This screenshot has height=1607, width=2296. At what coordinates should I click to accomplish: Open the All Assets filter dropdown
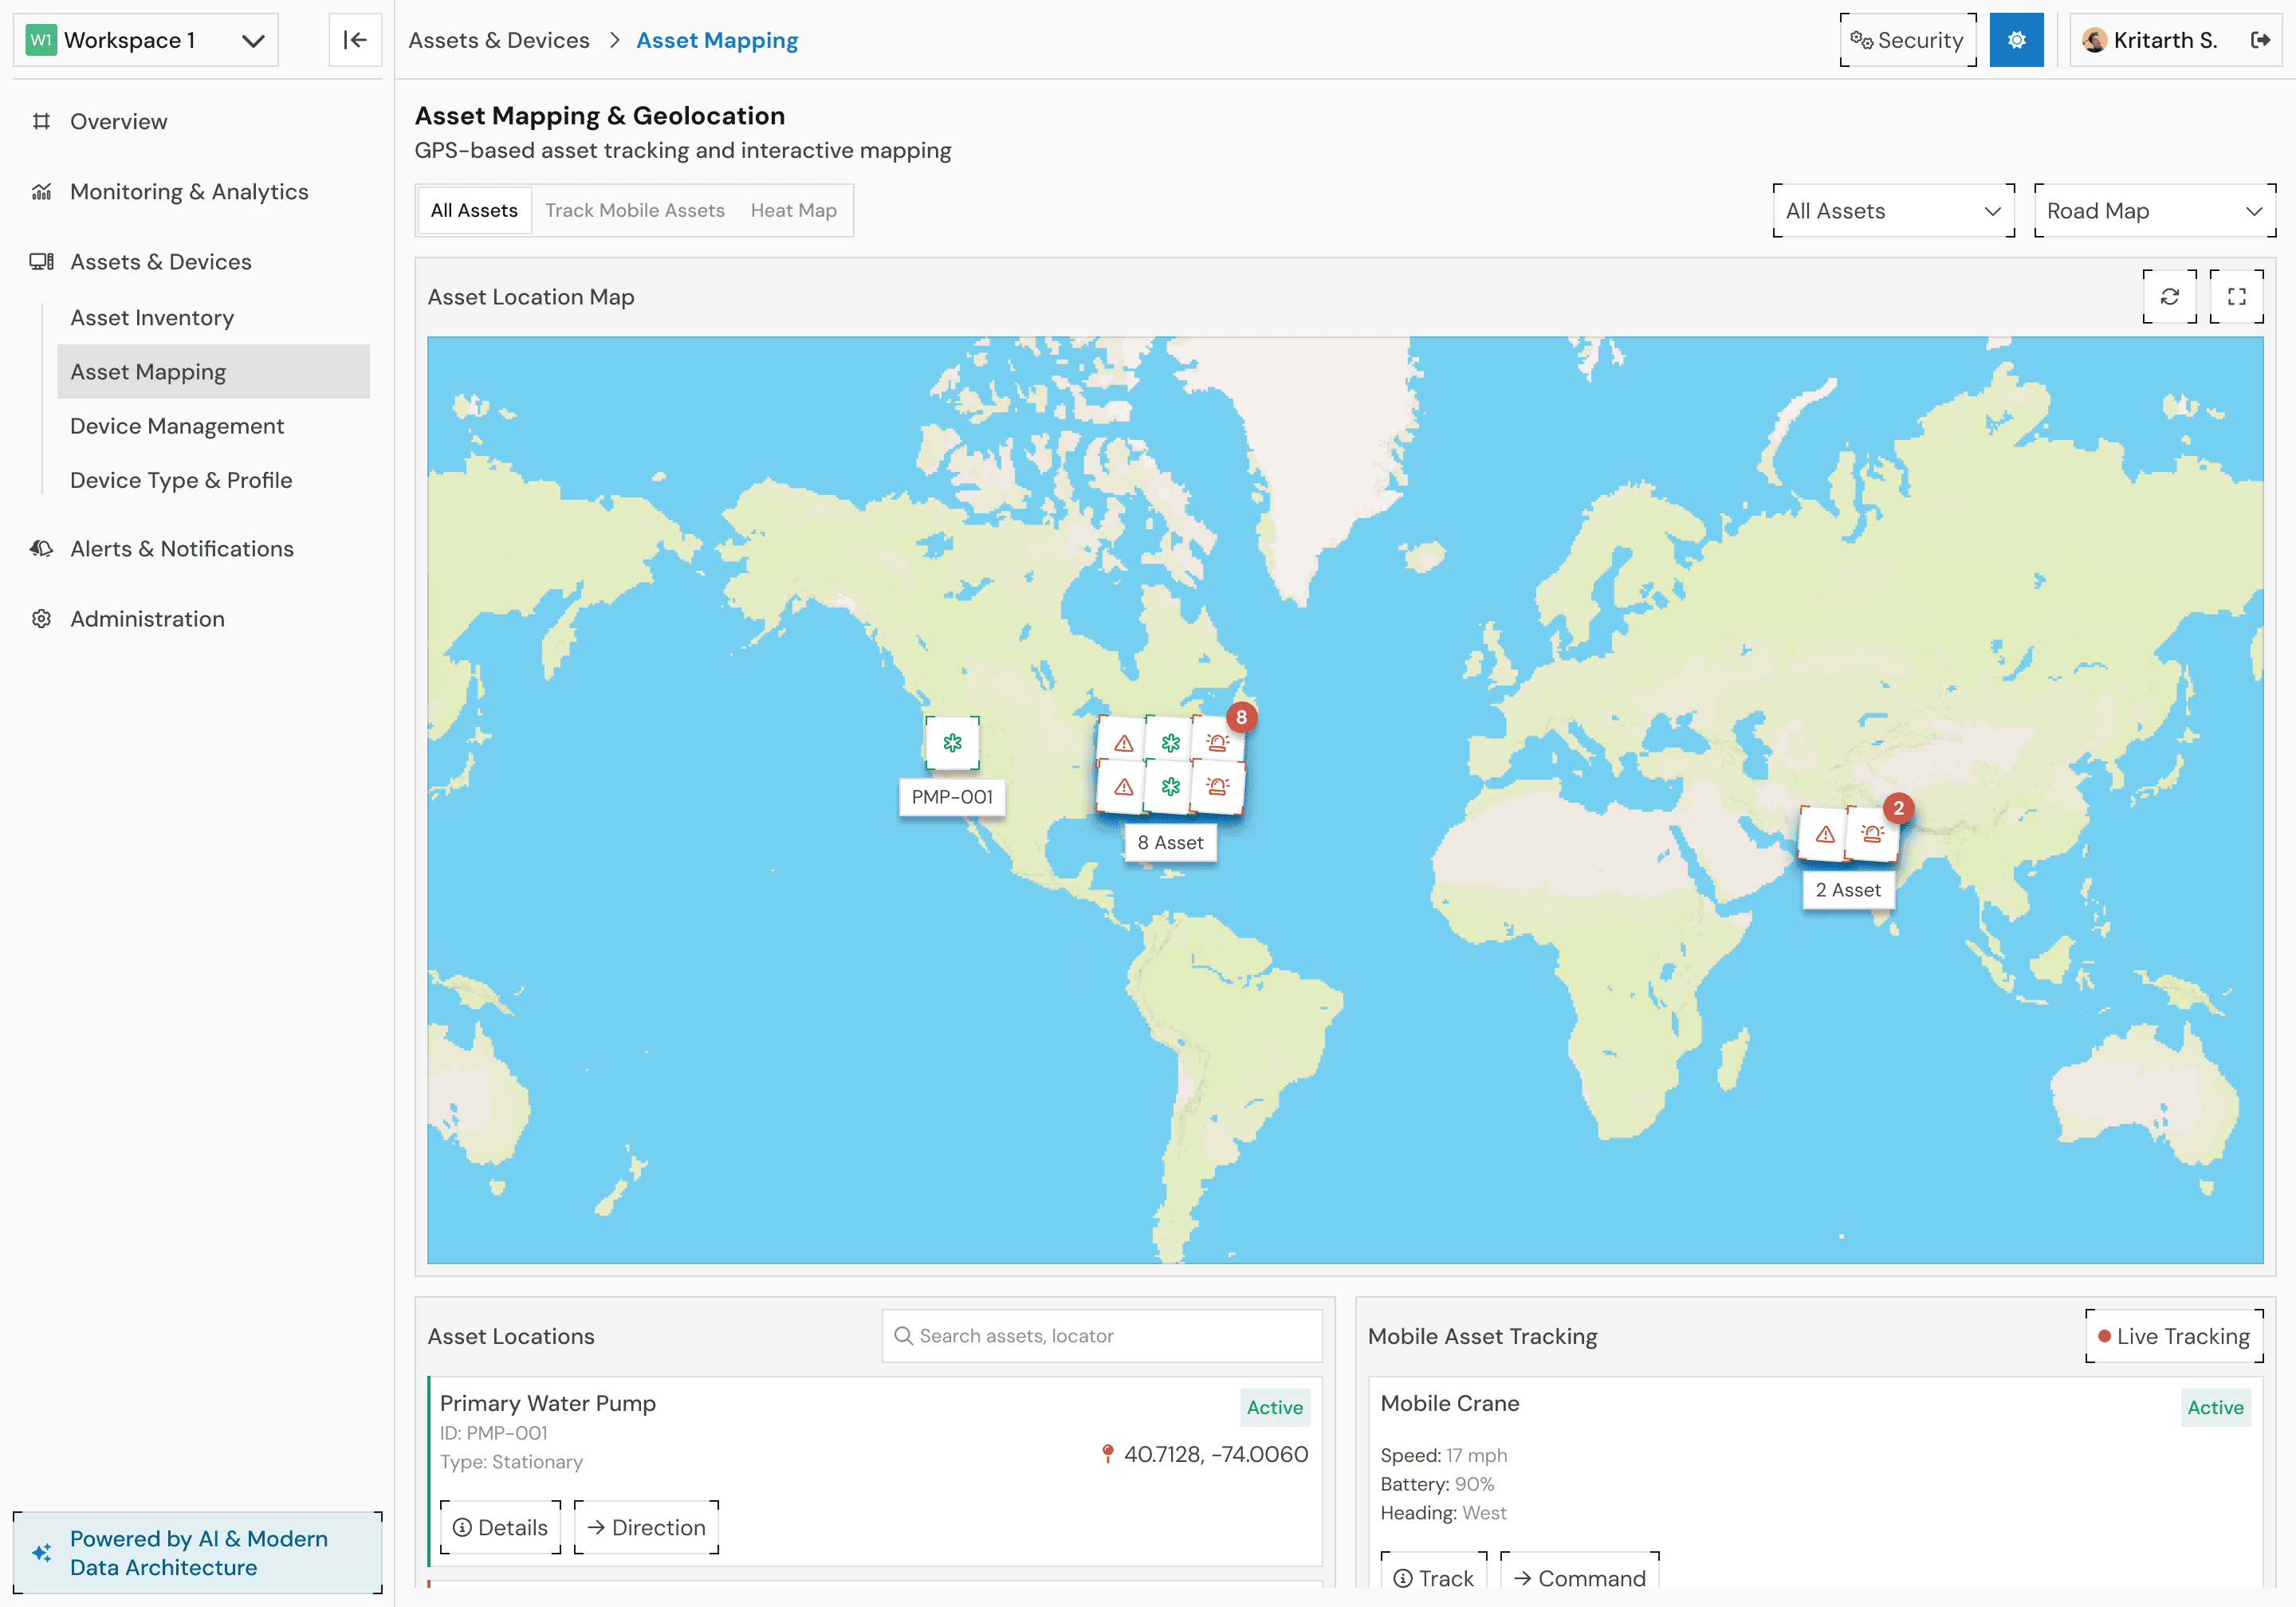[x=1893, y=211]
